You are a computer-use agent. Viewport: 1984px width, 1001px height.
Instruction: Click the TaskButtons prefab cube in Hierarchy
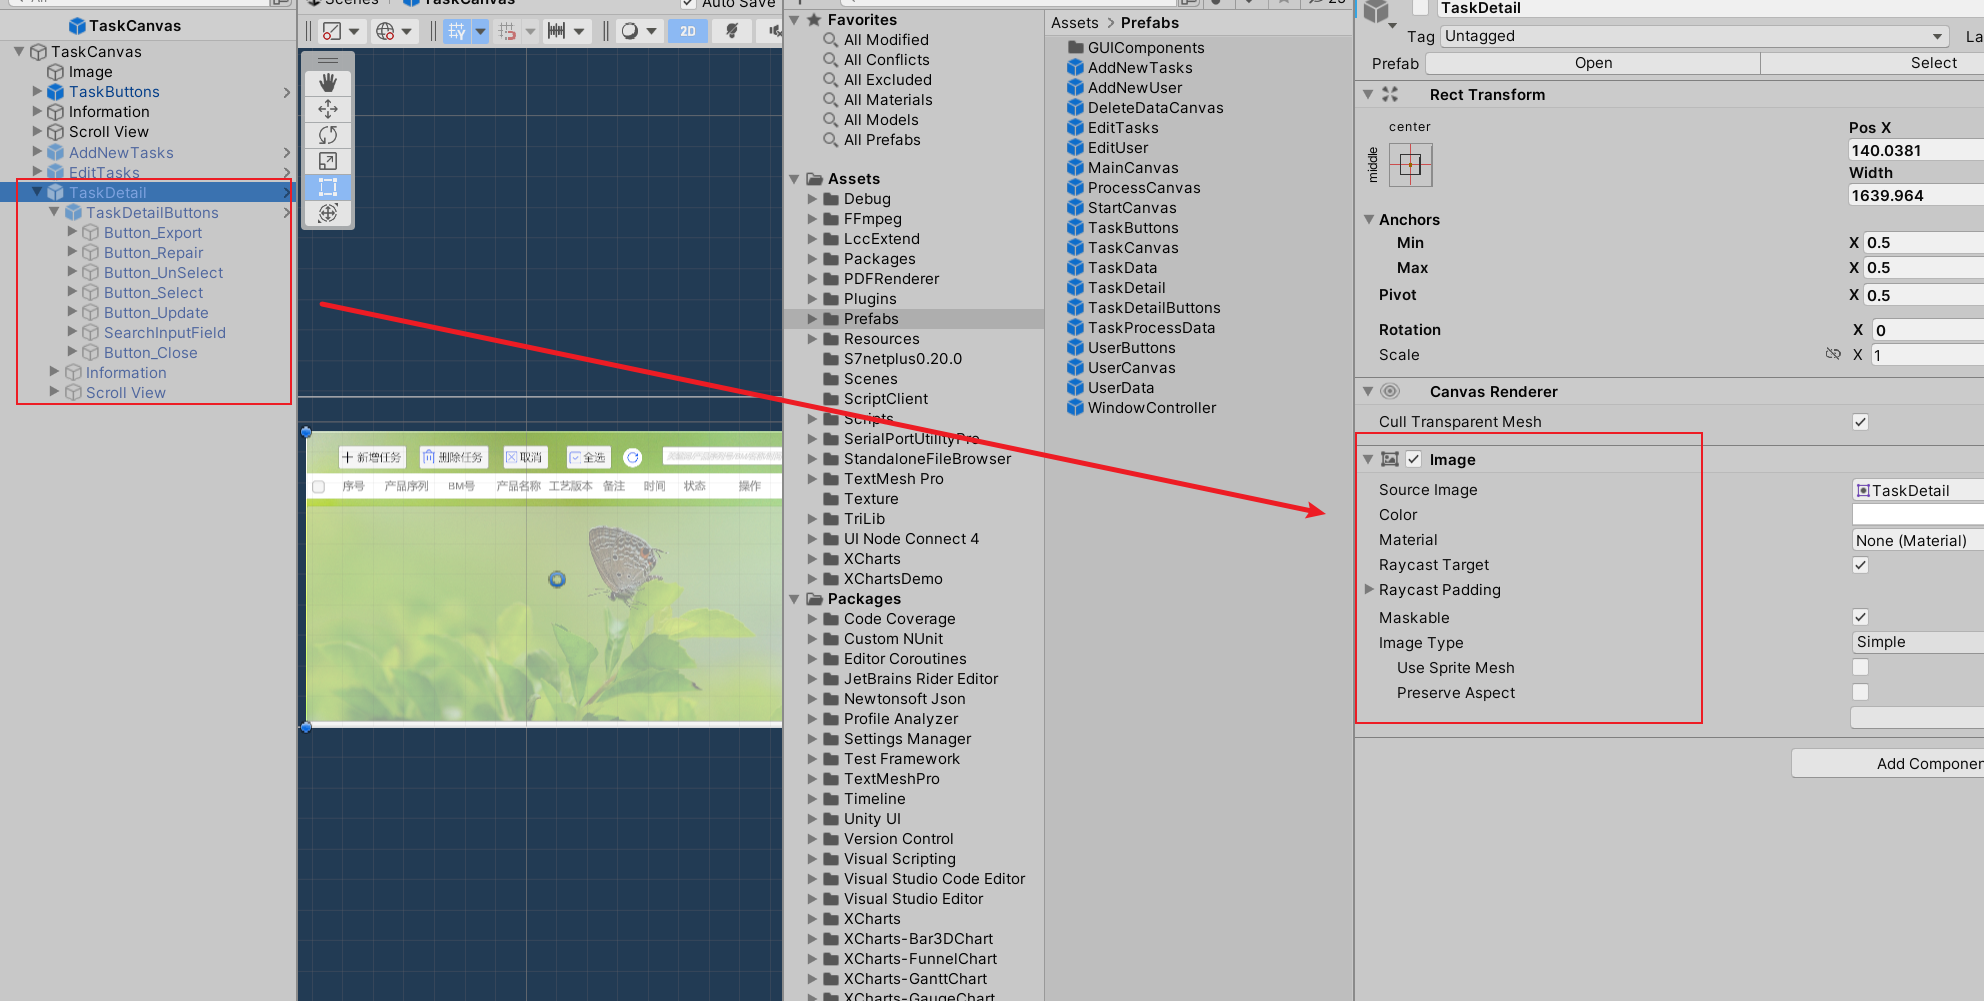[56, 92]
